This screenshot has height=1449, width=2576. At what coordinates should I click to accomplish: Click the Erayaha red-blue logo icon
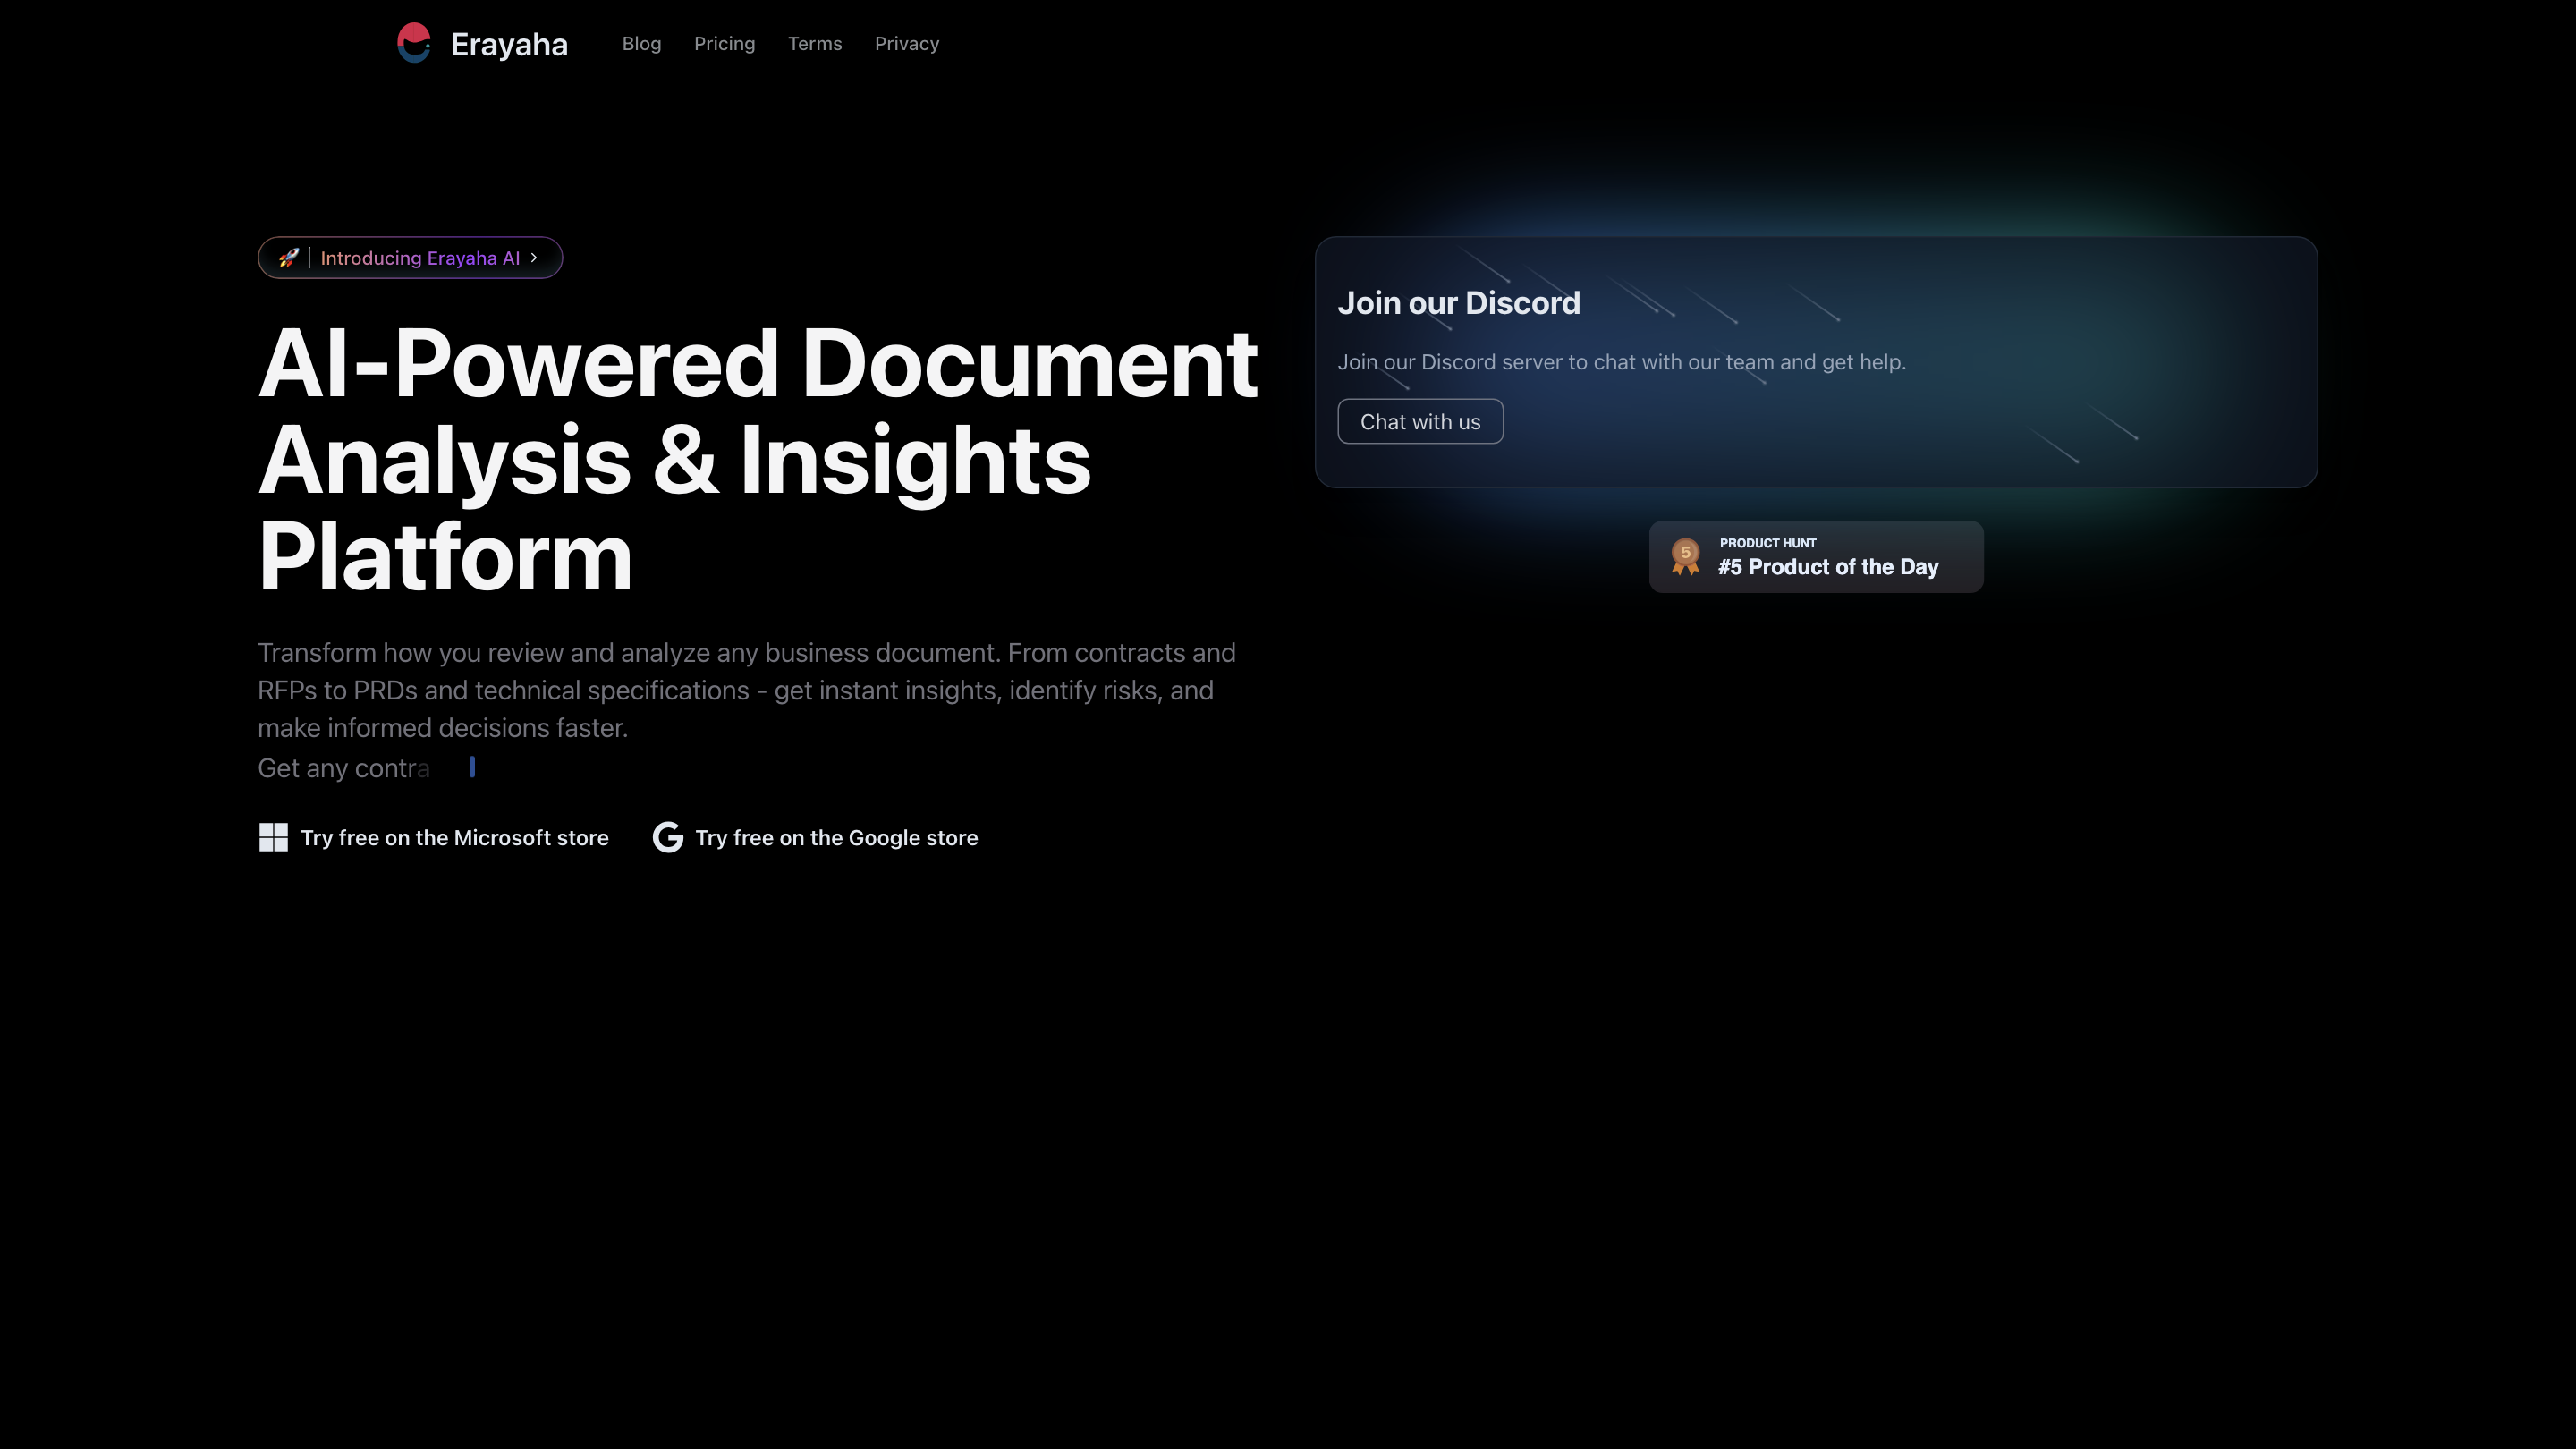point(413,43)
